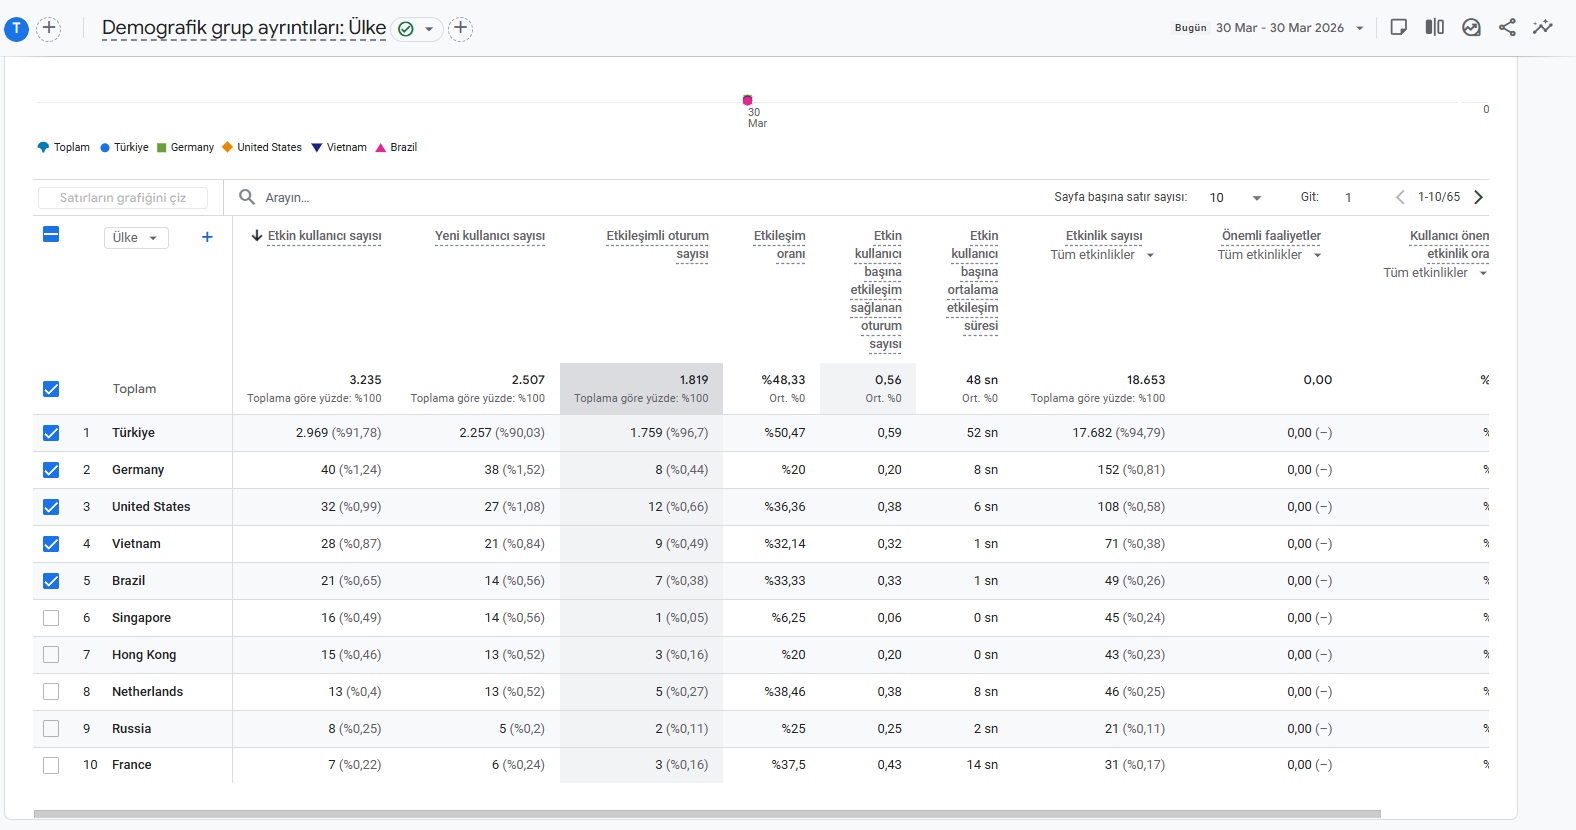
Task: Open the share report icon
Action: pyautogui.click(x=1507, y=27)
